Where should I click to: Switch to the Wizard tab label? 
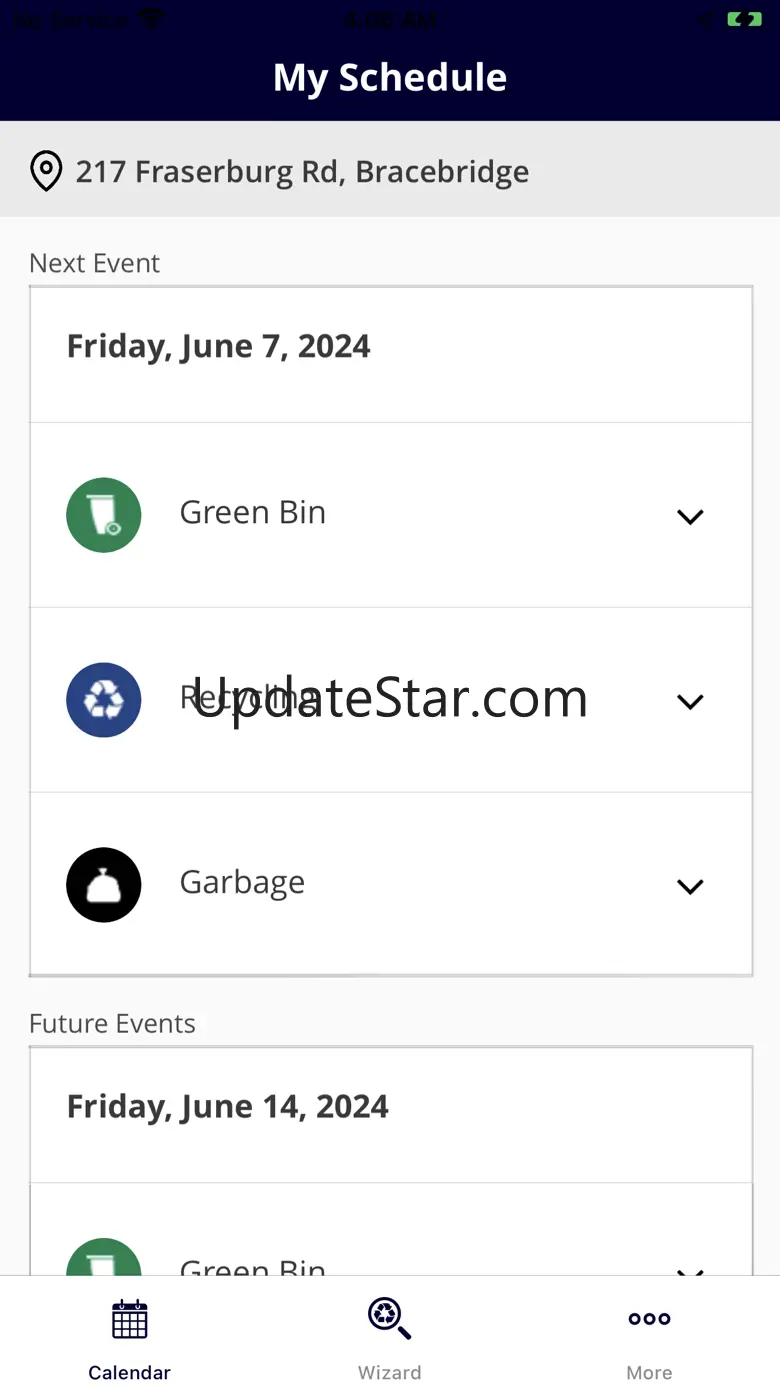pyautogui.click(x=389, y=1372)
